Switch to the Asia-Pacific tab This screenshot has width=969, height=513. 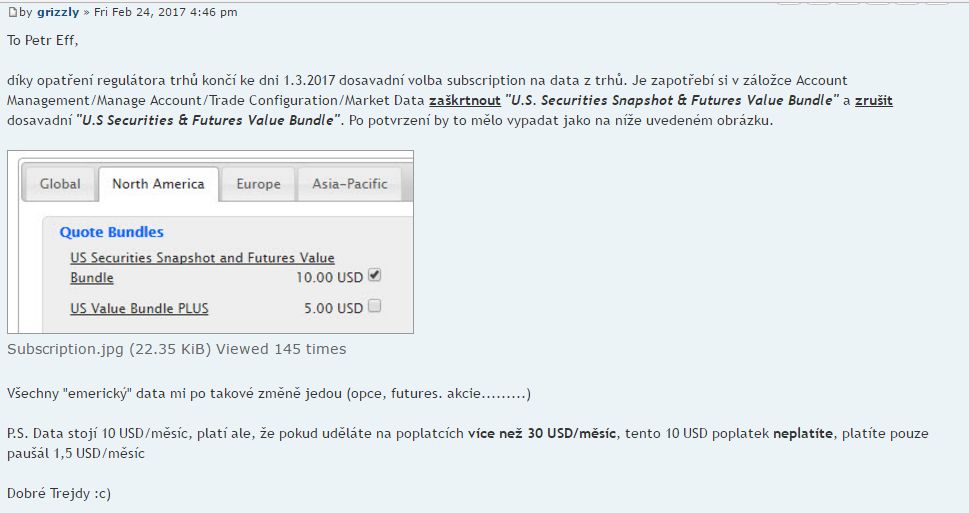coord(350,184)
